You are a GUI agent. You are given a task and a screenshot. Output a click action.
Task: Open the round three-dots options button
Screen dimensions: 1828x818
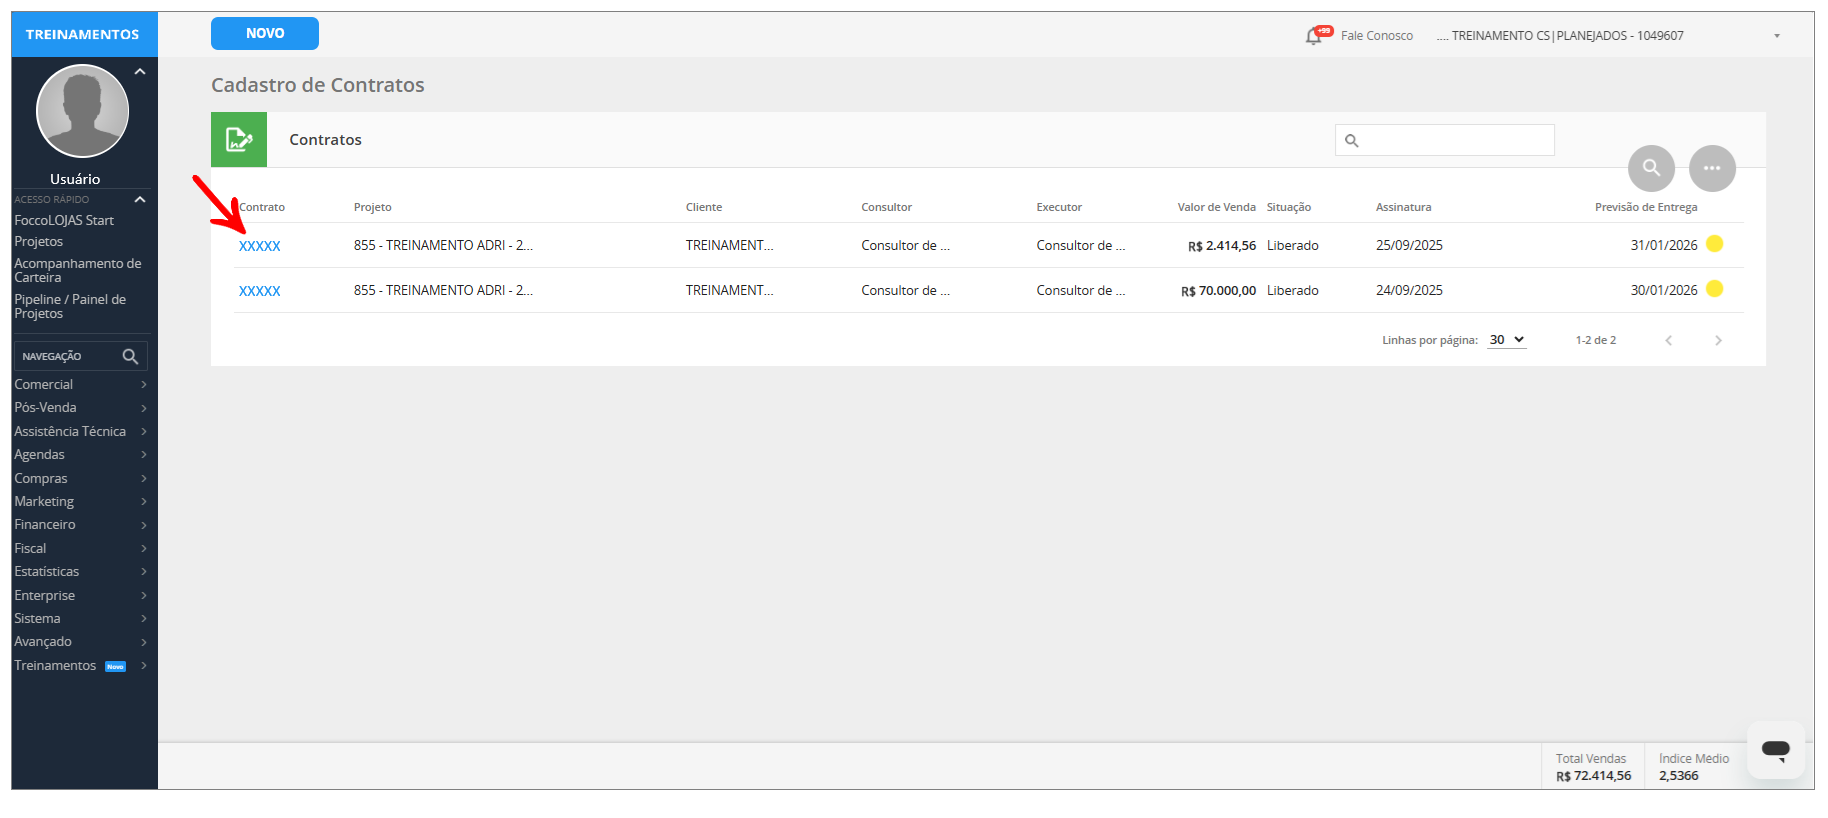point(1712,168)
